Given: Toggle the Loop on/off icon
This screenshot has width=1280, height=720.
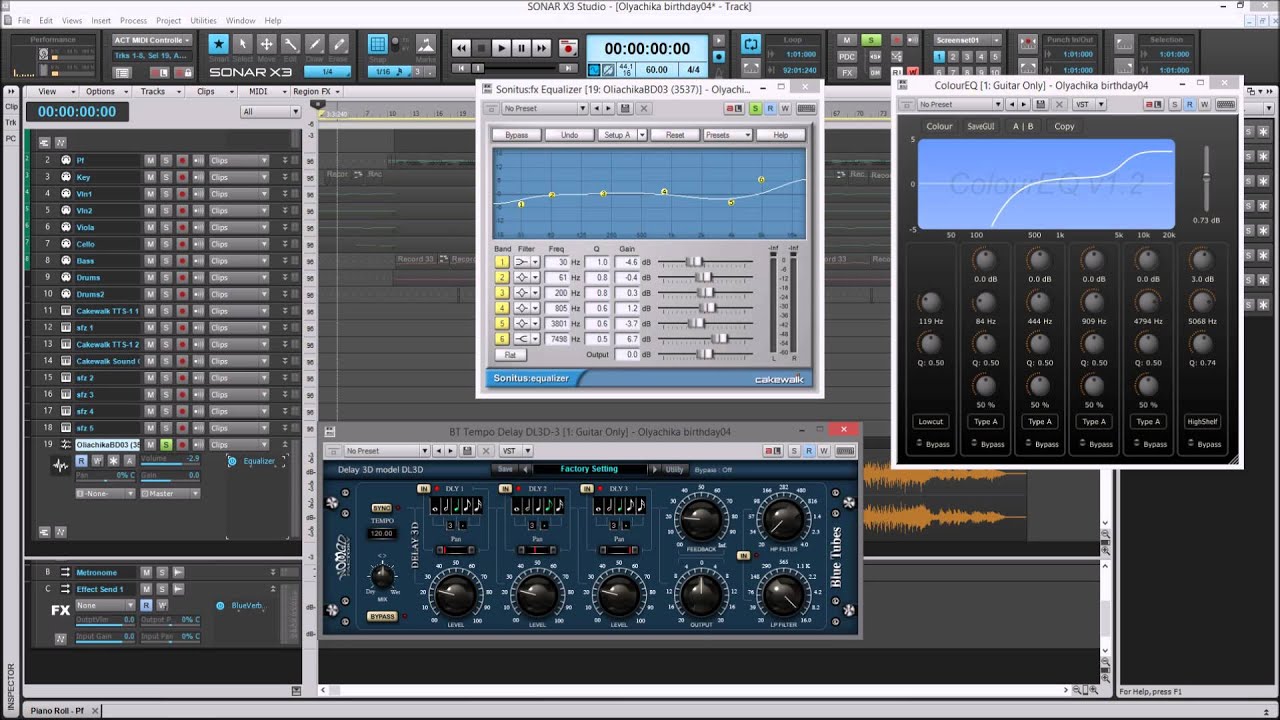Looking at the screenshot, I should [751, 44].
